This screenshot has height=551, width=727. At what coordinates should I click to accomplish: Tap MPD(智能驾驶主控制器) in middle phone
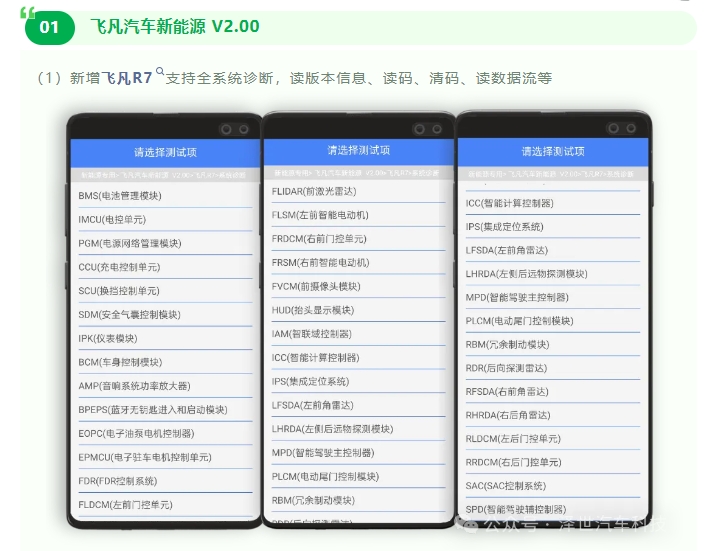tap(358, 453)
